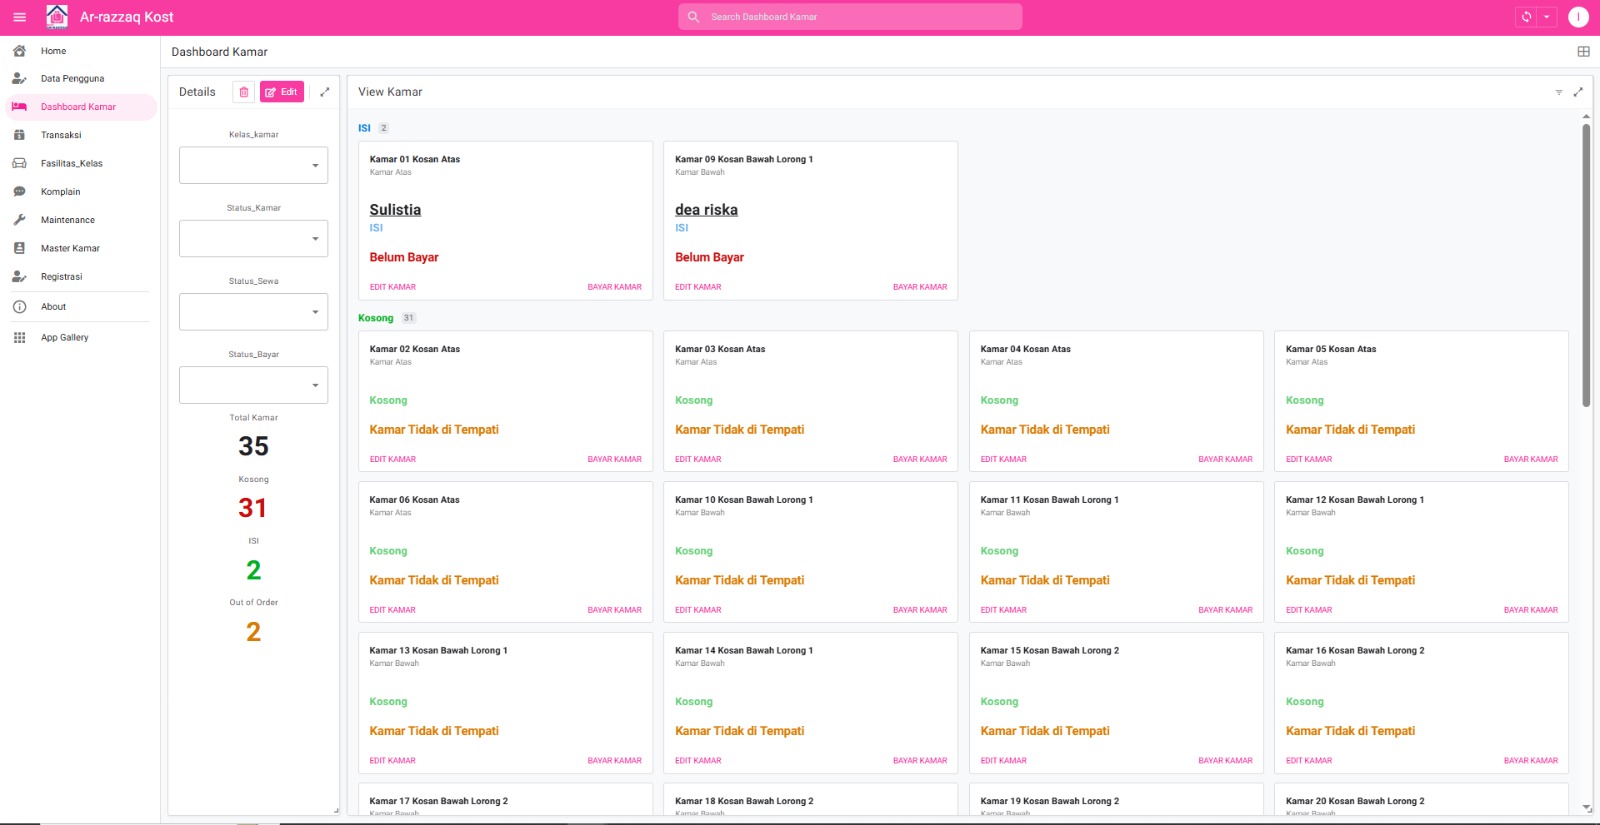Click the hamburger menu icon
This screenshot has width=1600, height=825.
click(19, 17)
